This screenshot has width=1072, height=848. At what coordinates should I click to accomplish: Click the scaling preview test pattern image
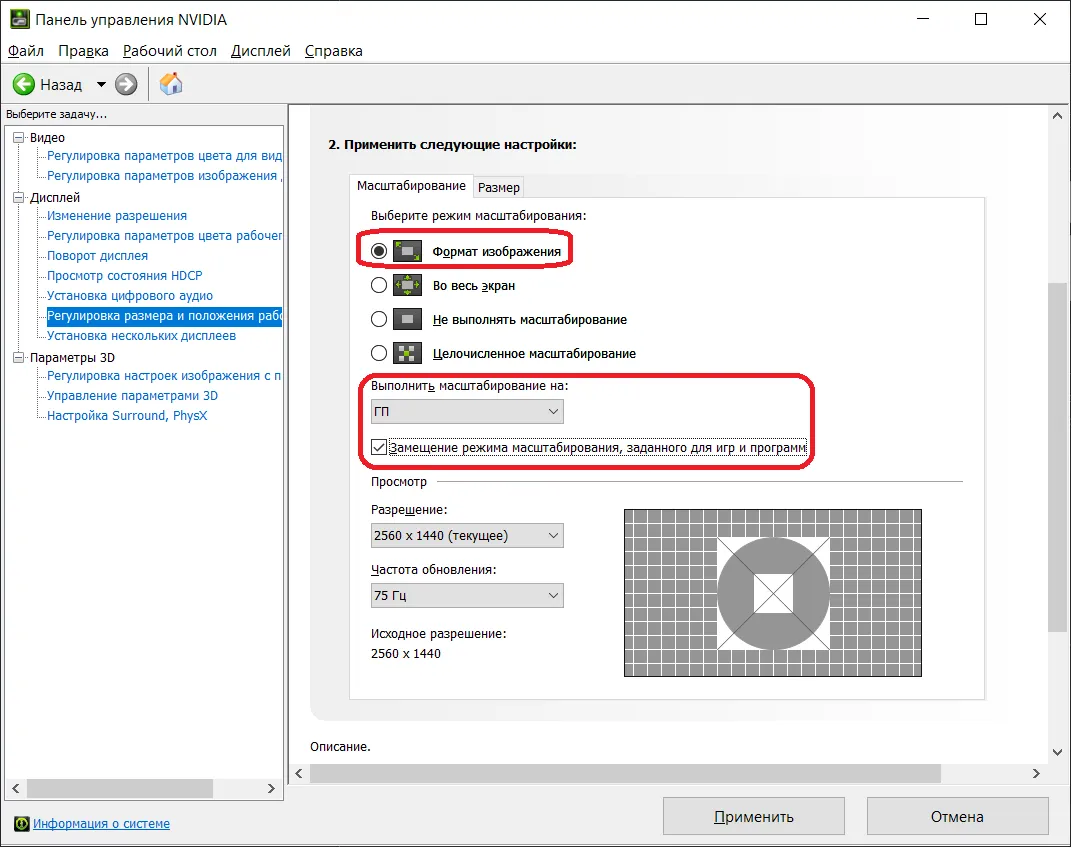click(x=773, y=593)
